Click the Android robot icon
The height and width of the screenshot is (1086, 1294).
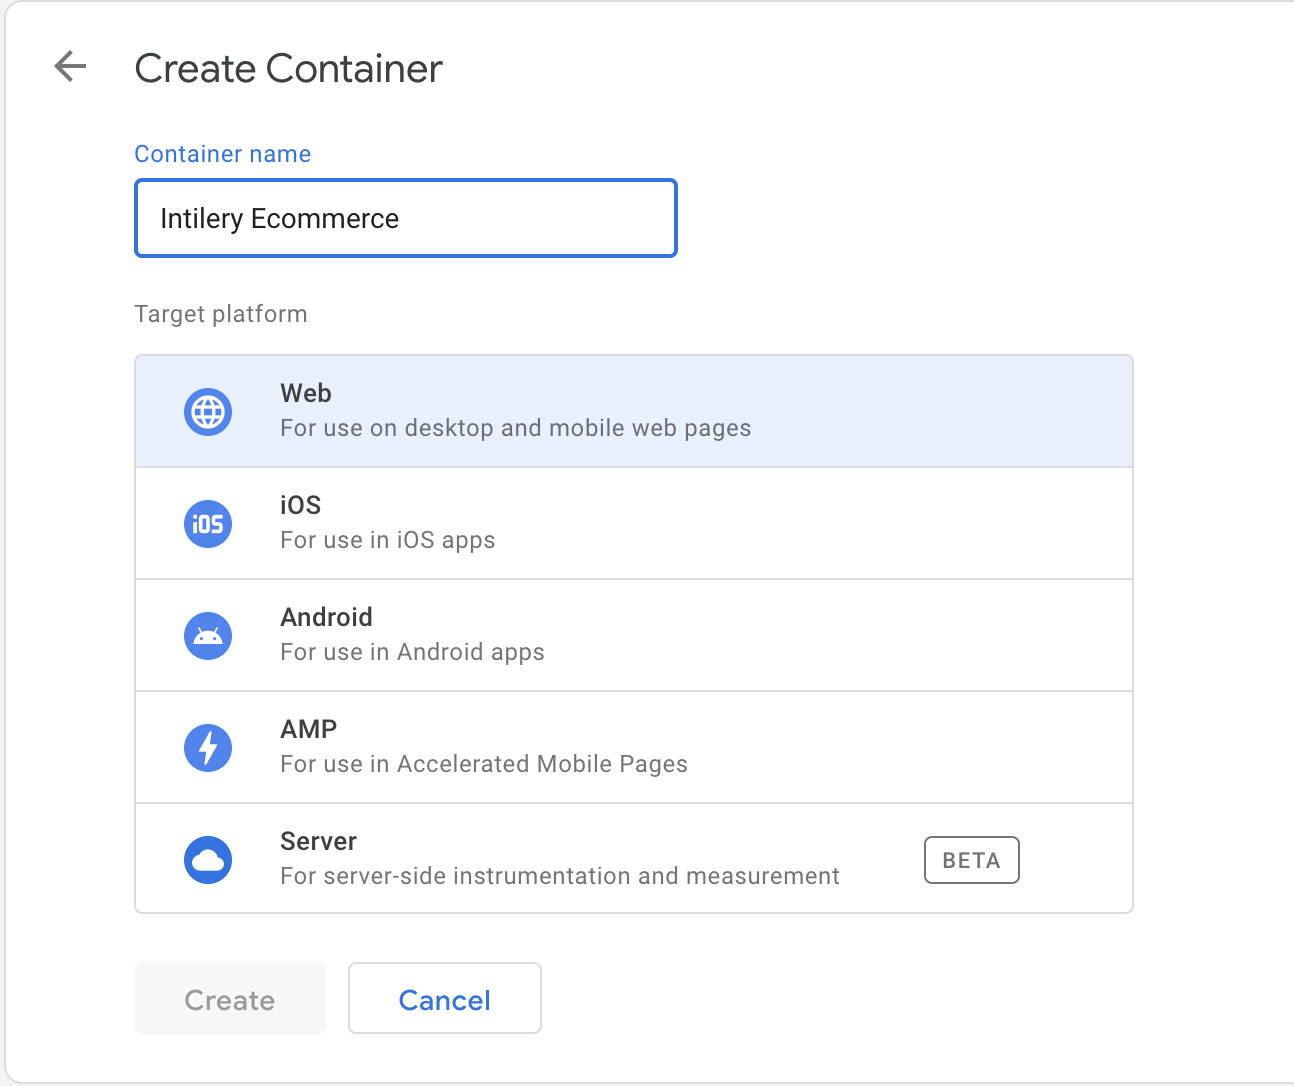[x=208, y=636]
